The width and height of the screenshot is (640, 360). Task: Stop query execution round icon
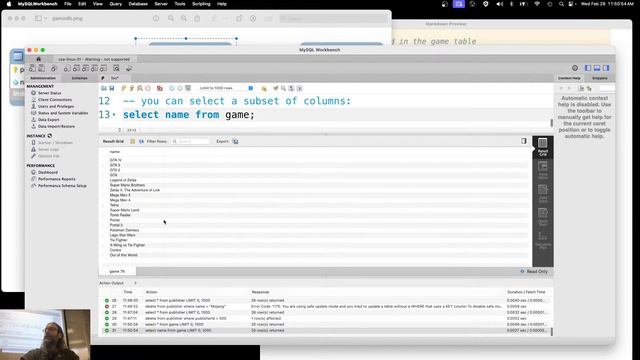click(148, 88)
